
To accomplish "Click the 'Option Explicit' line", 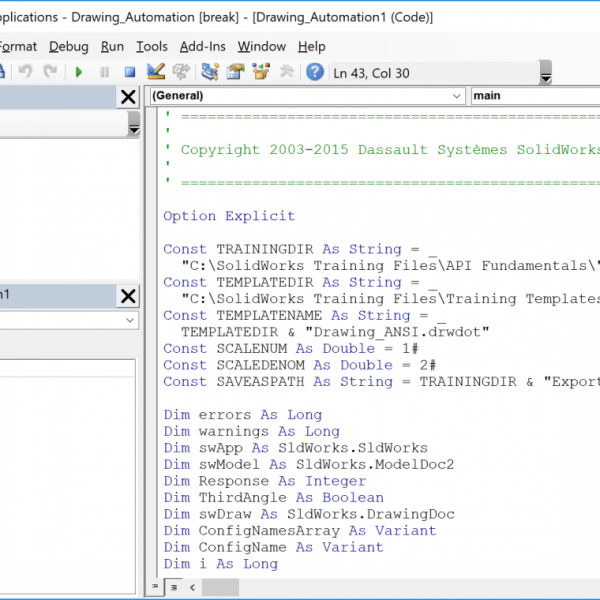I will click(229, 216).
